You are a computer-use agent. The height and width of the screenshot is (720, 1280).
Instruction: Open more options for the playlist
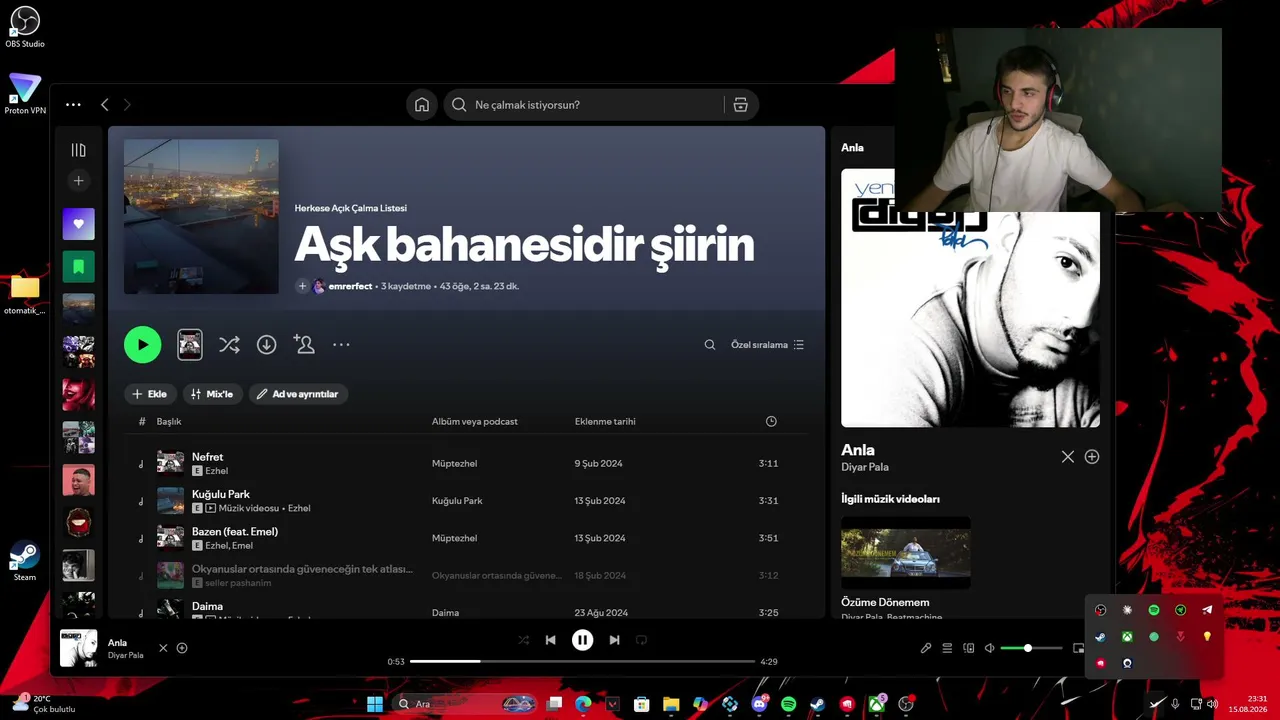(x=341, y=344)
